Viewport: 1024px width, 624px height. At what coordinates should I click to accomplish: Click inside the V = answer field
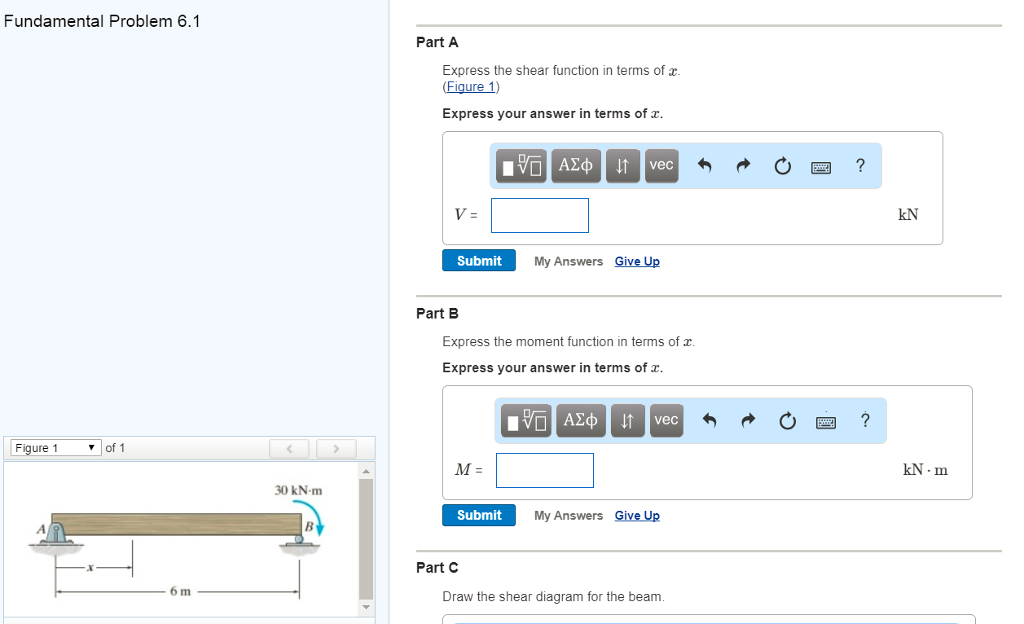539,215
